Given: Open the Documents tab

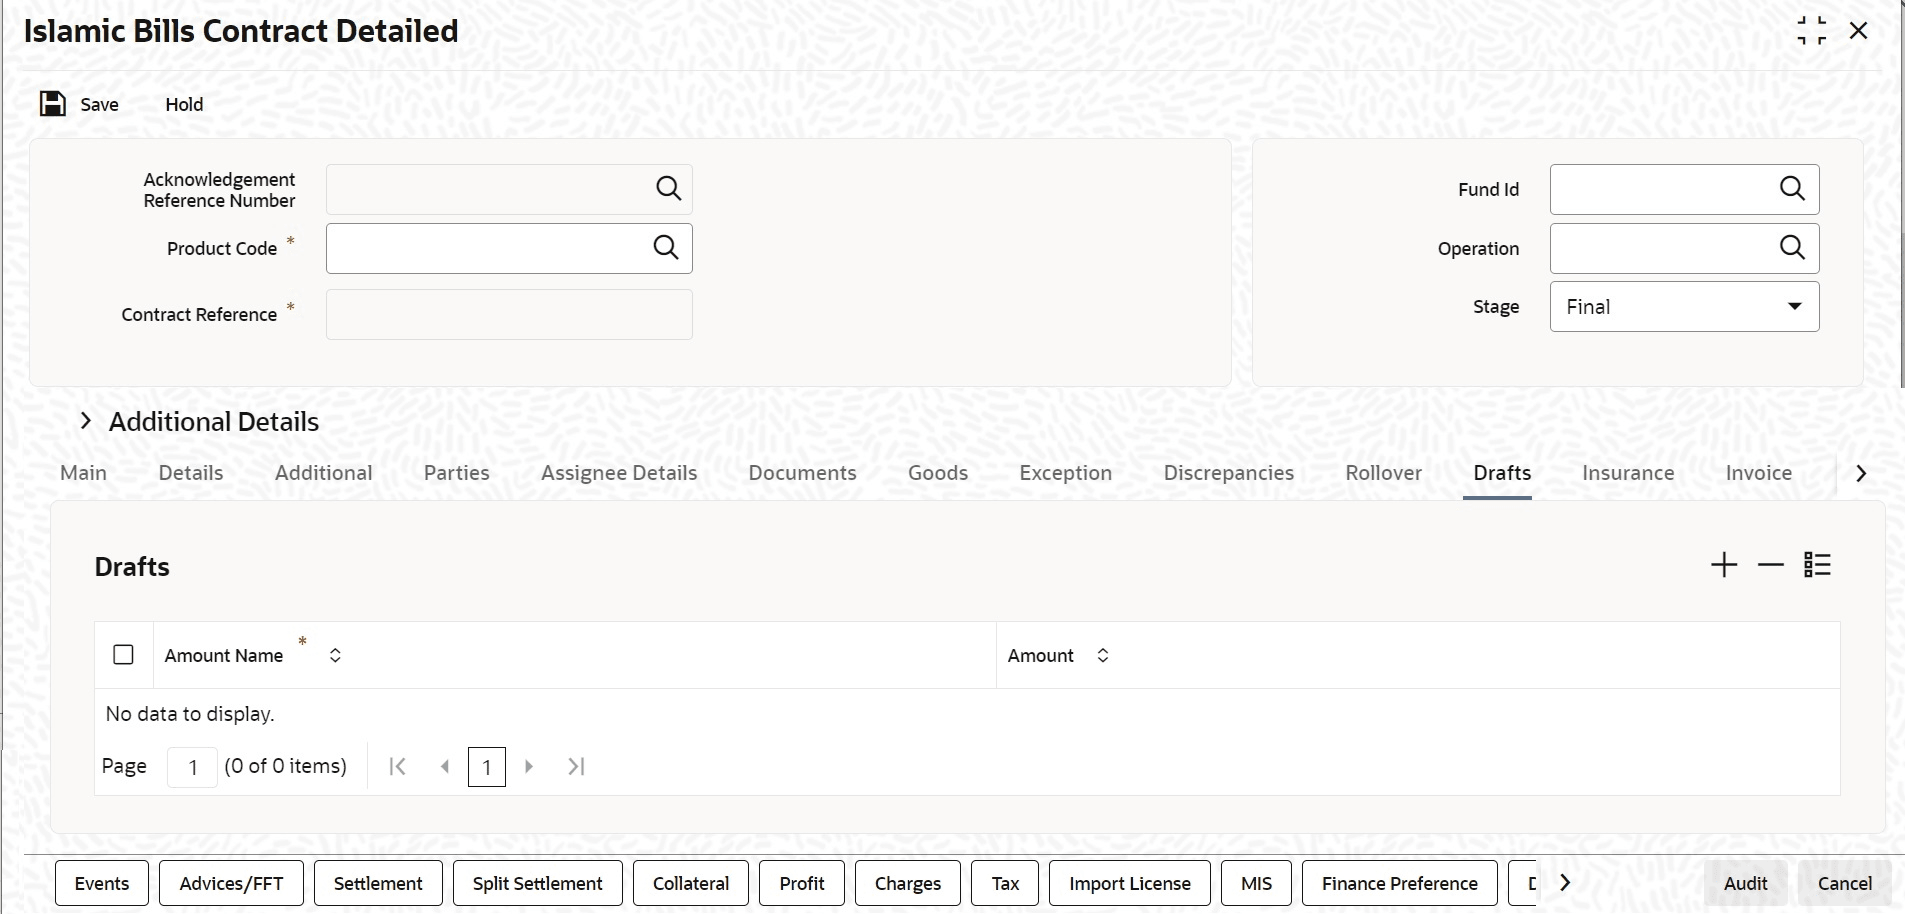Looking at the screenshot, I should pyautogui.click(x=803, y=473).
